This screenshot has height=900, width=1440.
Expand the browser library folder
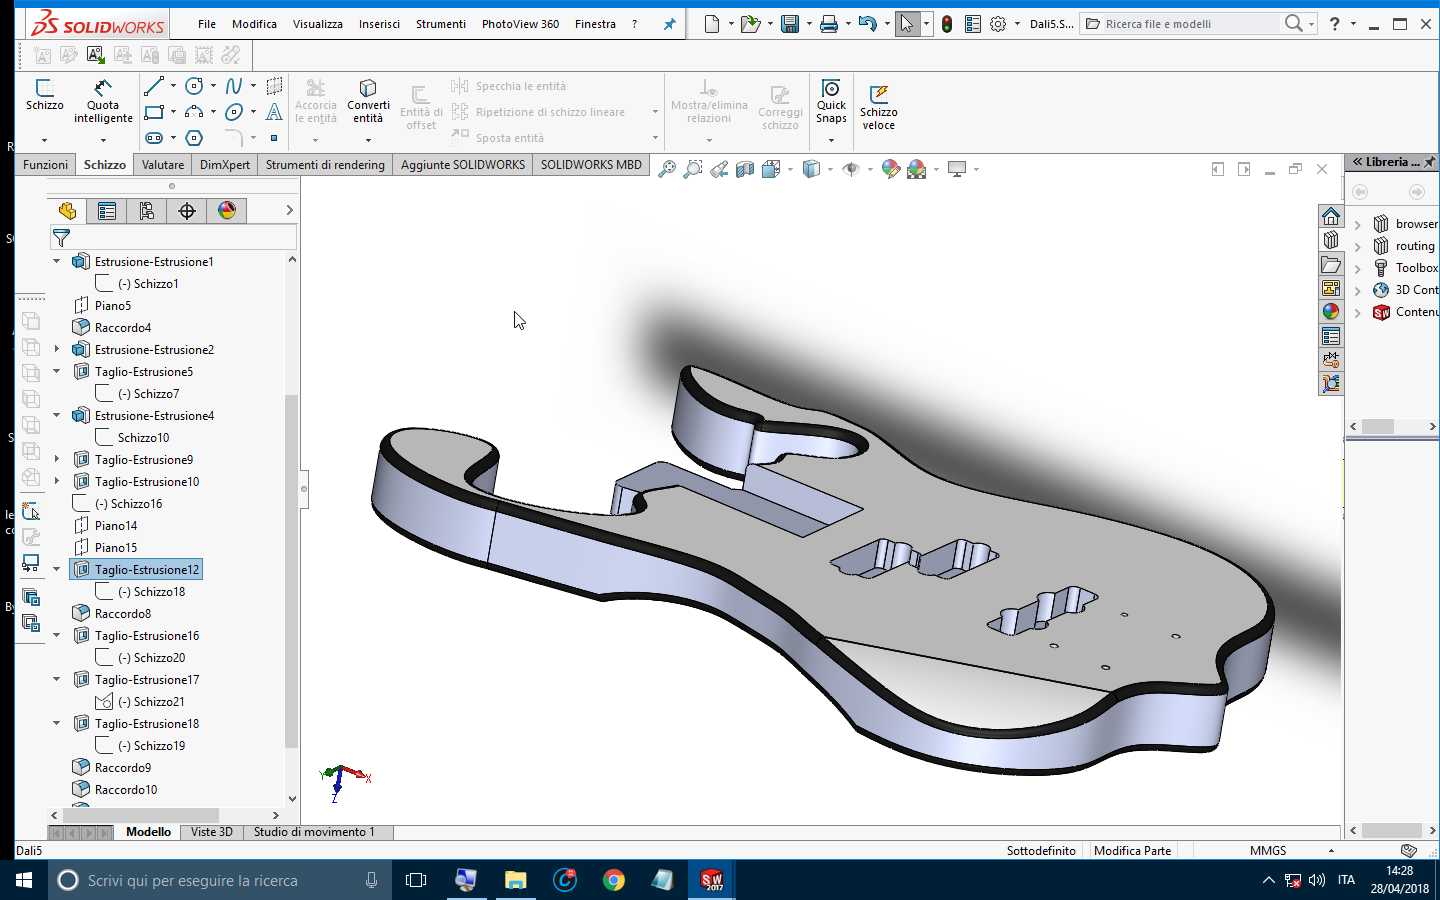point(1358,224)
